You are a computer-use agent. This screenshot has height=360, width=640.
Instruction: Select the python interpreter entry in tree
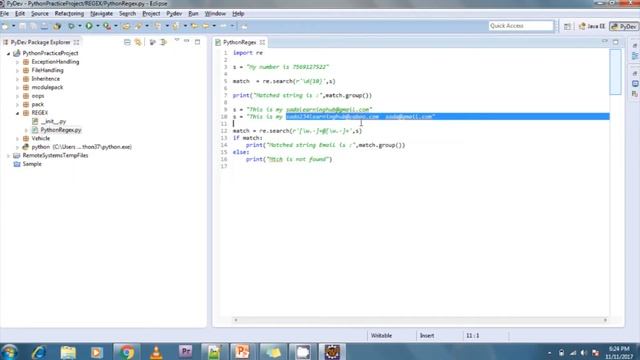[x=81, y=147]
